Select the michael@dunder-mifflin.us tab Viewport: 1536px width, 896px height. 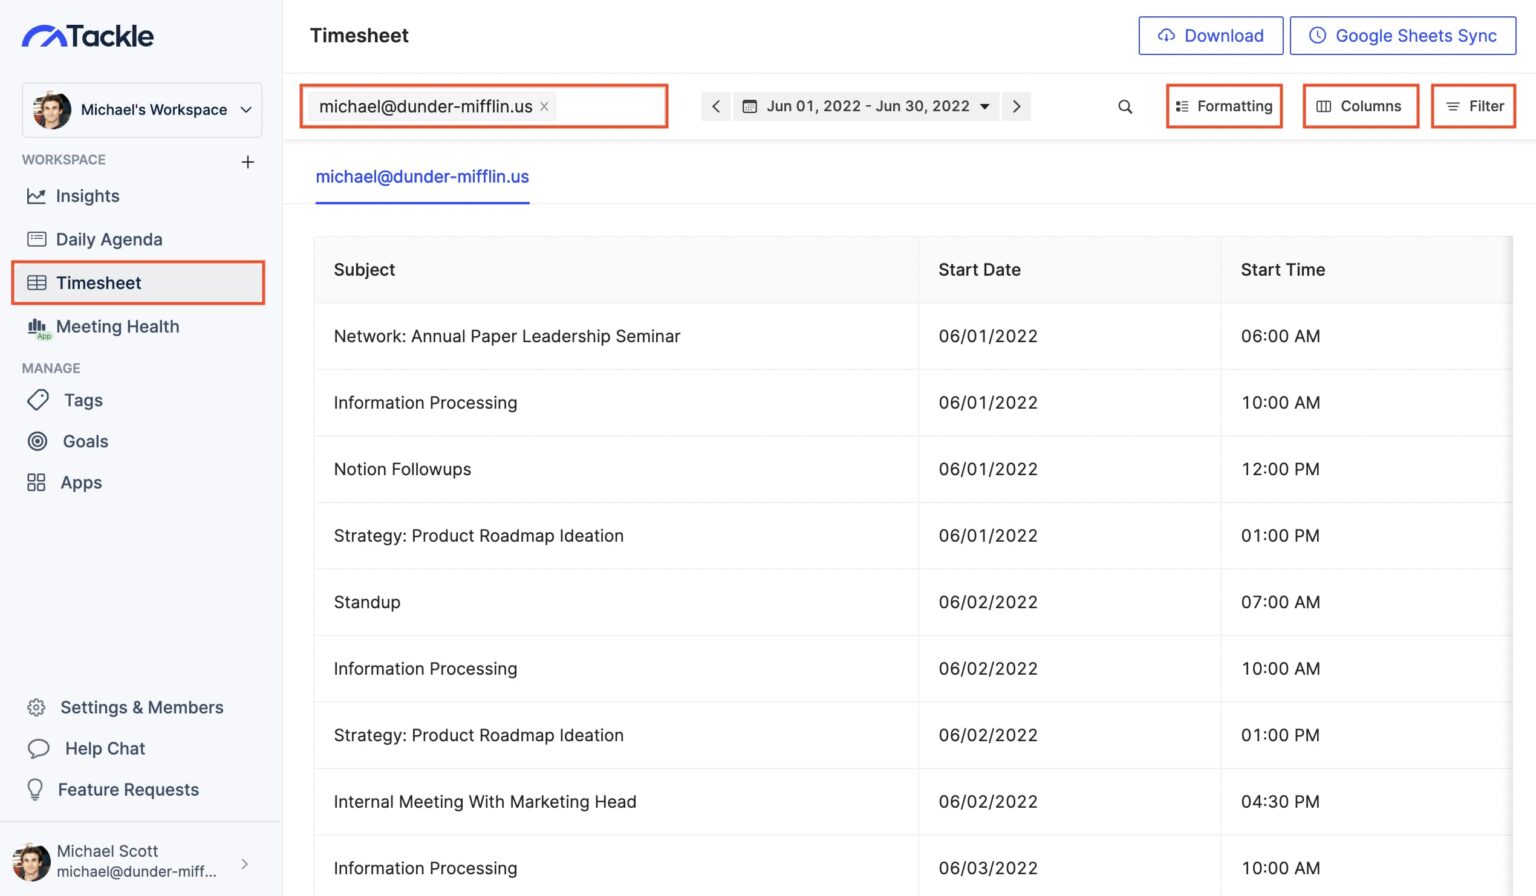coord(422,177)
